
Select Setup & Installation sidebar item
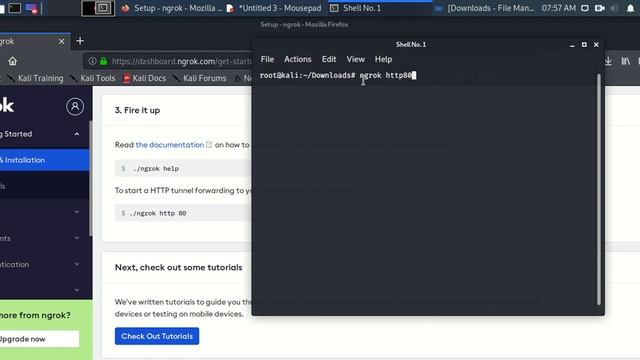pos(44,160)
